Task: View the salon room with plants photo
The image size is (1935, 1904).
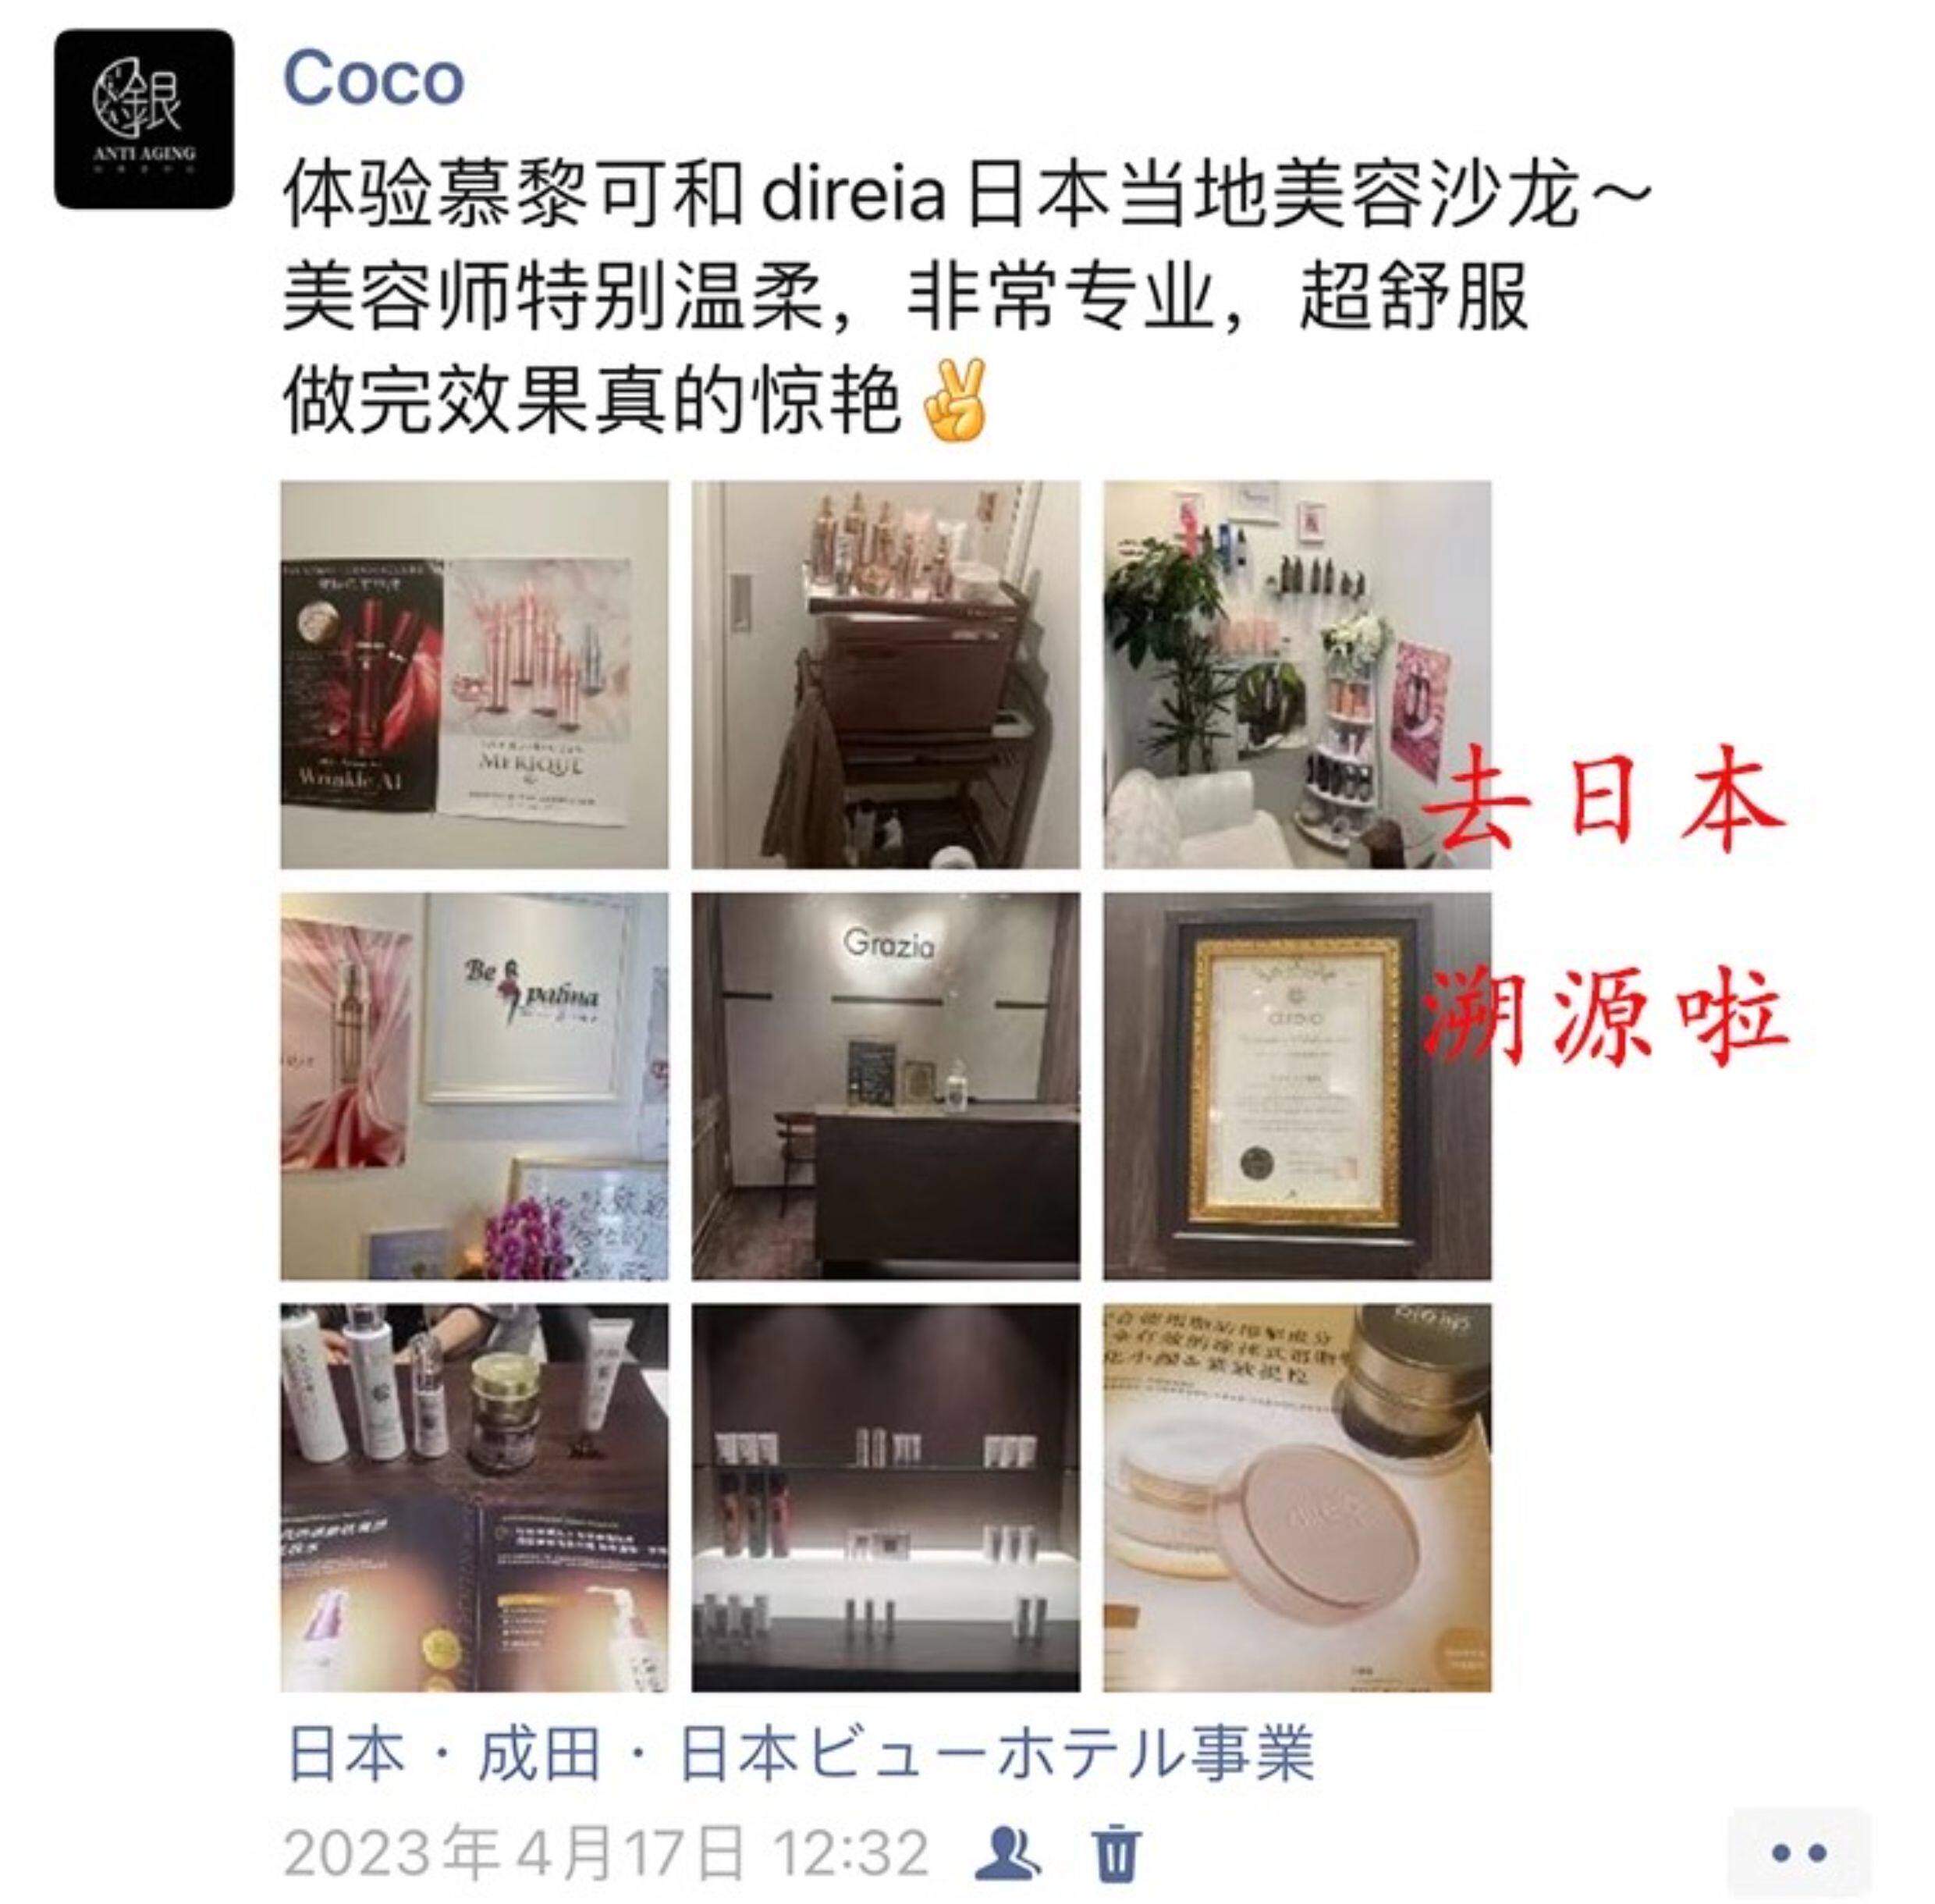Action: [x=1297, y=675]
